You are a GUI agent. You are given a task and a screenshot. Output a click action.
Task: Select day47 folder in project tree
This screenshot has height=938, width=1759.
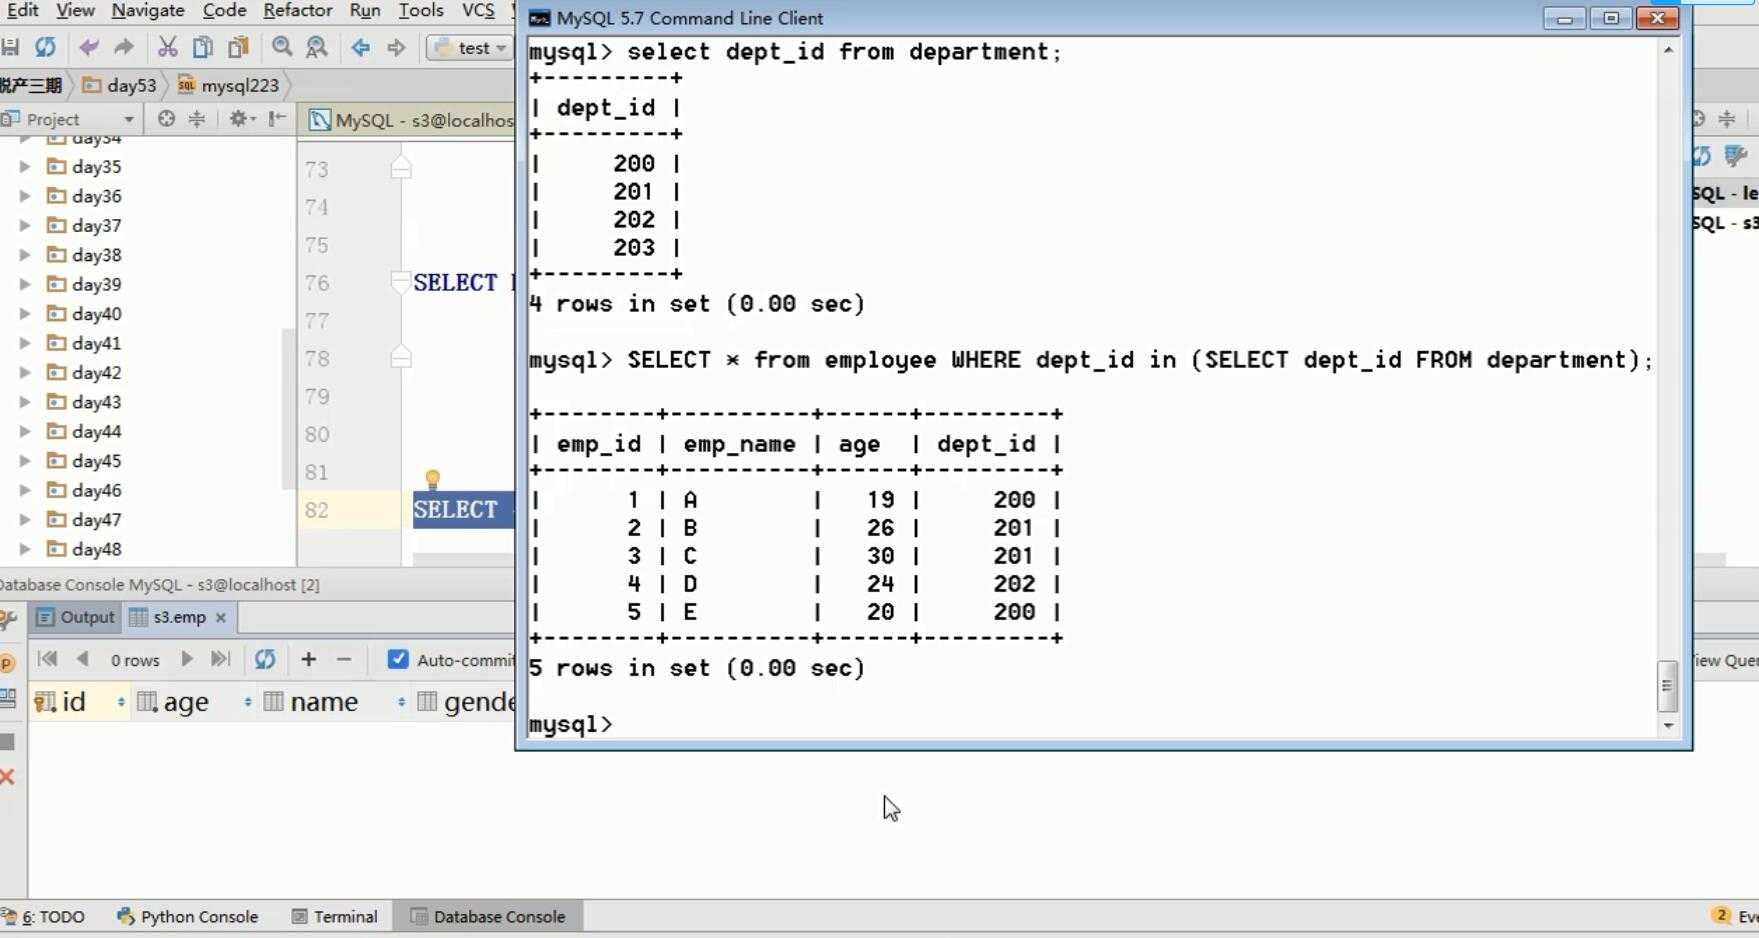[x=84, y=520]
